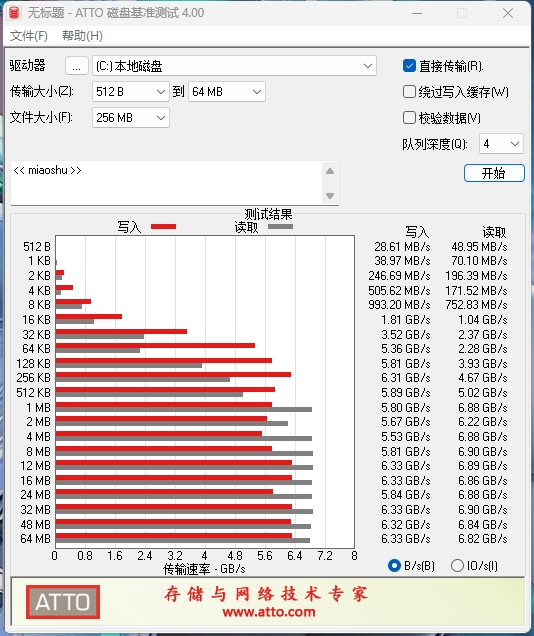This screenshot has height=636, width=534.
Task: Enable the bypass write cache (绕过写入缓存) checkbox
Action: click(x=409, y=92)
